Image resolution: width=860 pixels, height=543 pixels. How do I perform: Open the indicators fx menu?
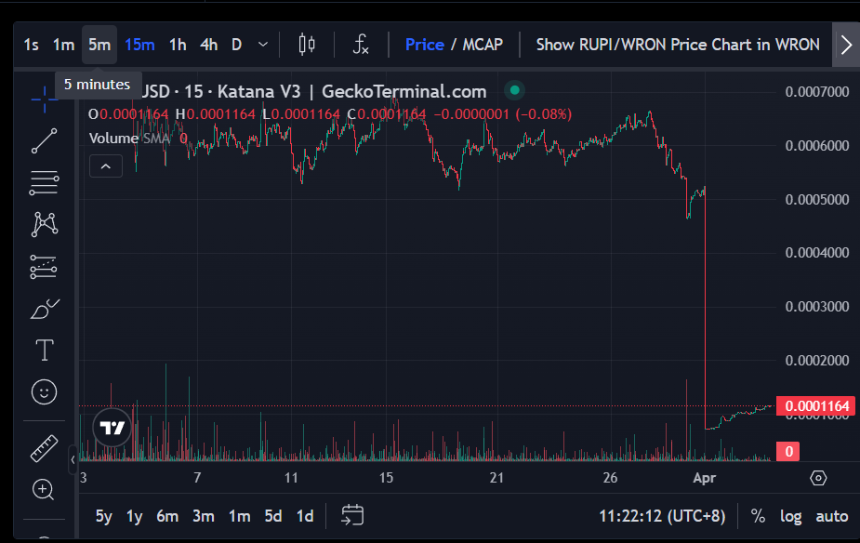pos(360,44)
